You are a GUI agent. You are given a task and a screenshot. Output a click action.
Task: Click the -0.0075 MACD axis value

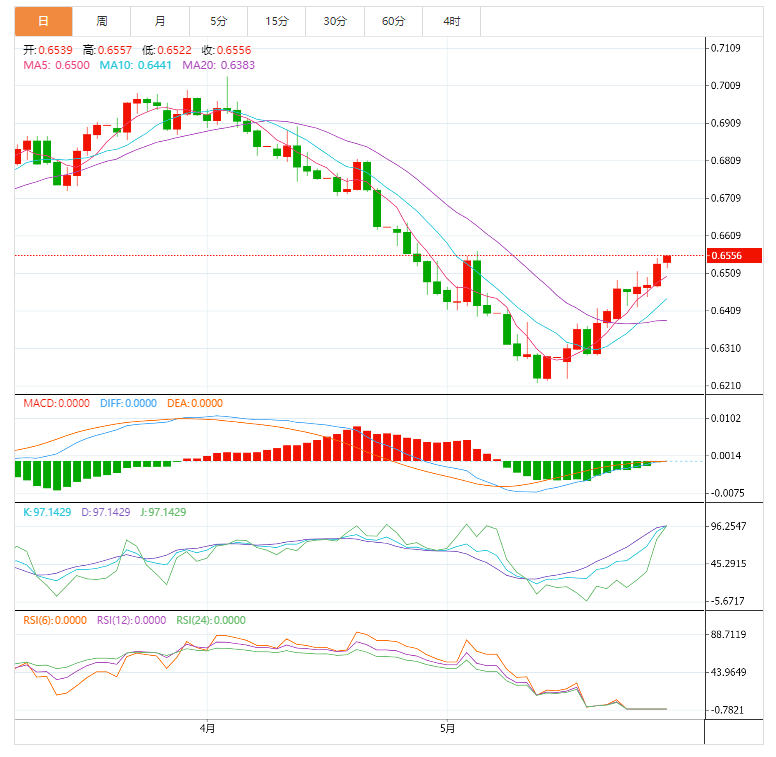[x=727, y=493]
